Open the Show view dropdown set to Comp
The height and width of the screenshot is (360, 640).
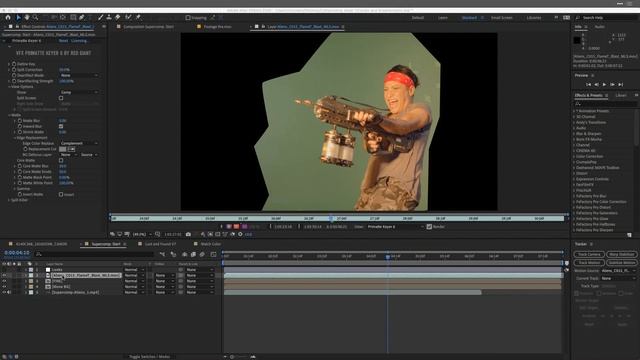pos(79,92)
